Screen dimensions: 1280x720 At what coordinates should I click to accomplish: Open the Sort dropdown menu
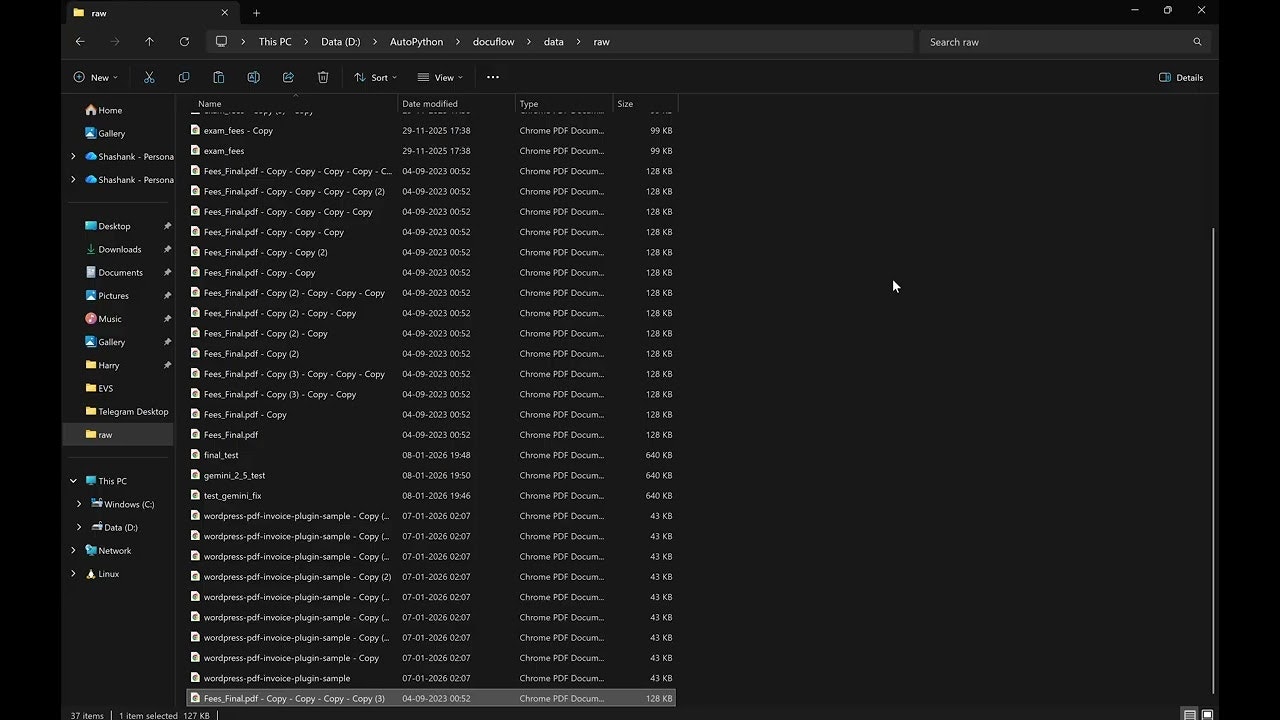point(375,77)
